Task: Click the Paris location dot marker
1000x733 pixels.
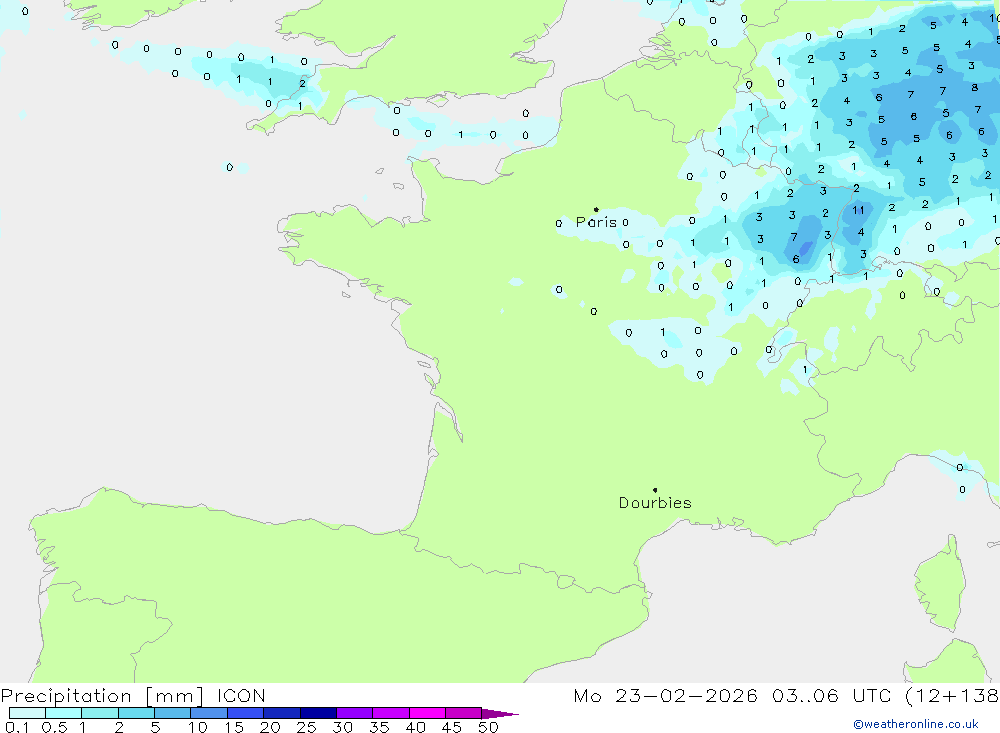Action: 596,209
